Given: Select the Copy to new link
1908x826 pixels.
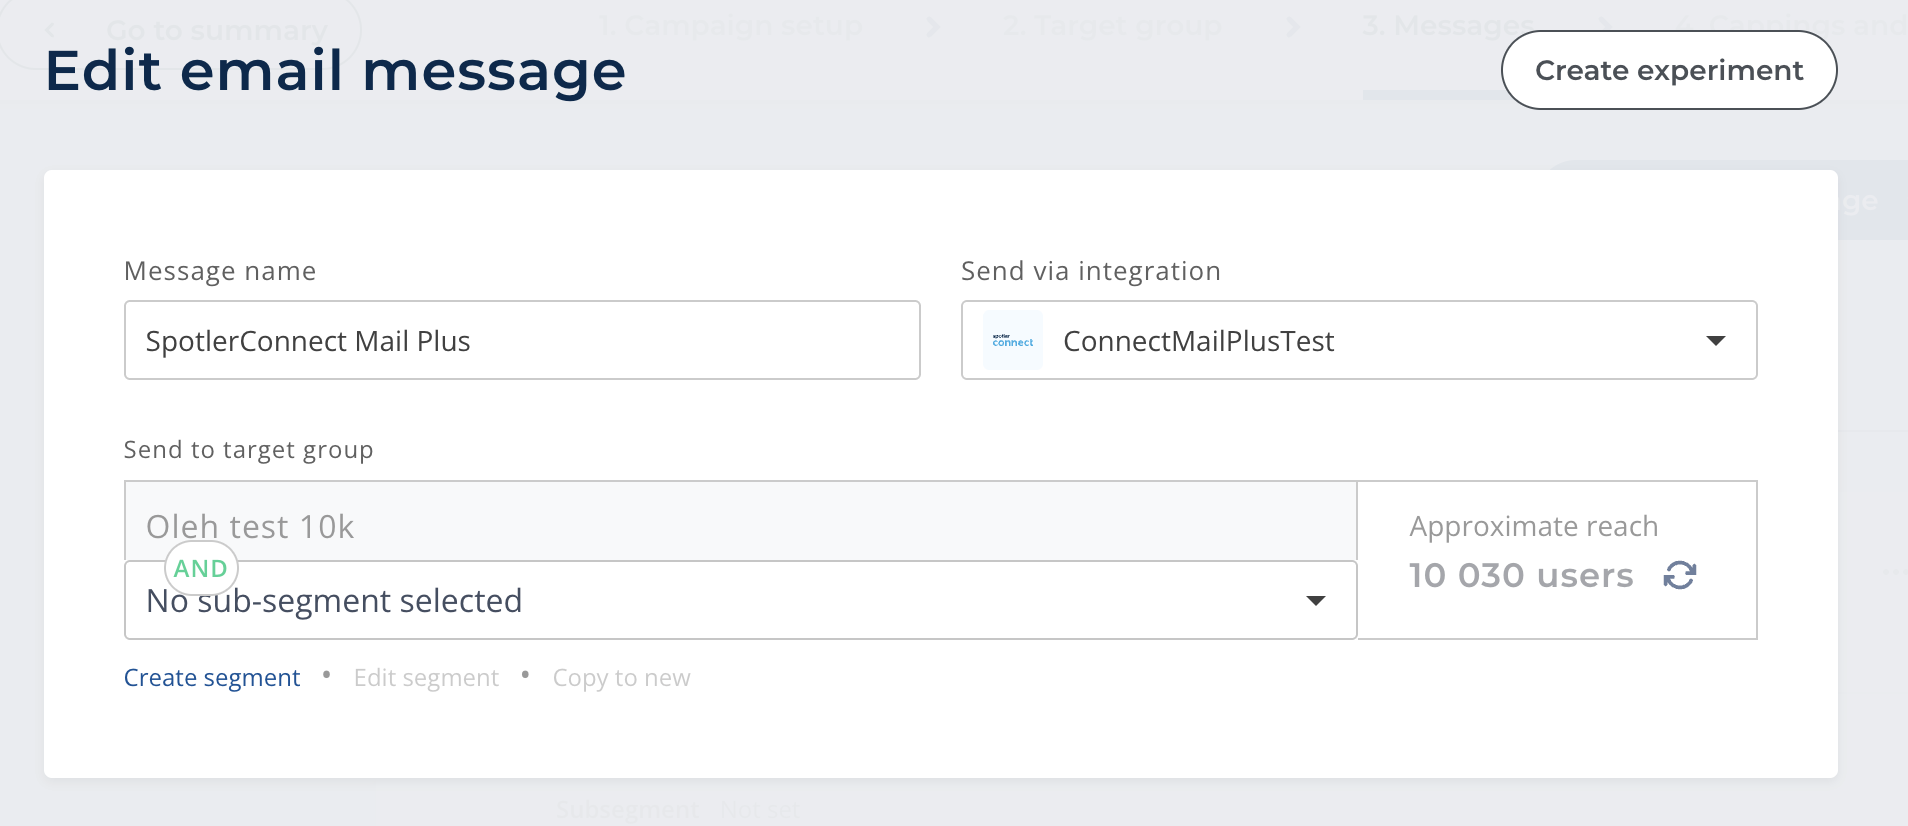Looking at the screenshot, I should (x=621, y=678).
